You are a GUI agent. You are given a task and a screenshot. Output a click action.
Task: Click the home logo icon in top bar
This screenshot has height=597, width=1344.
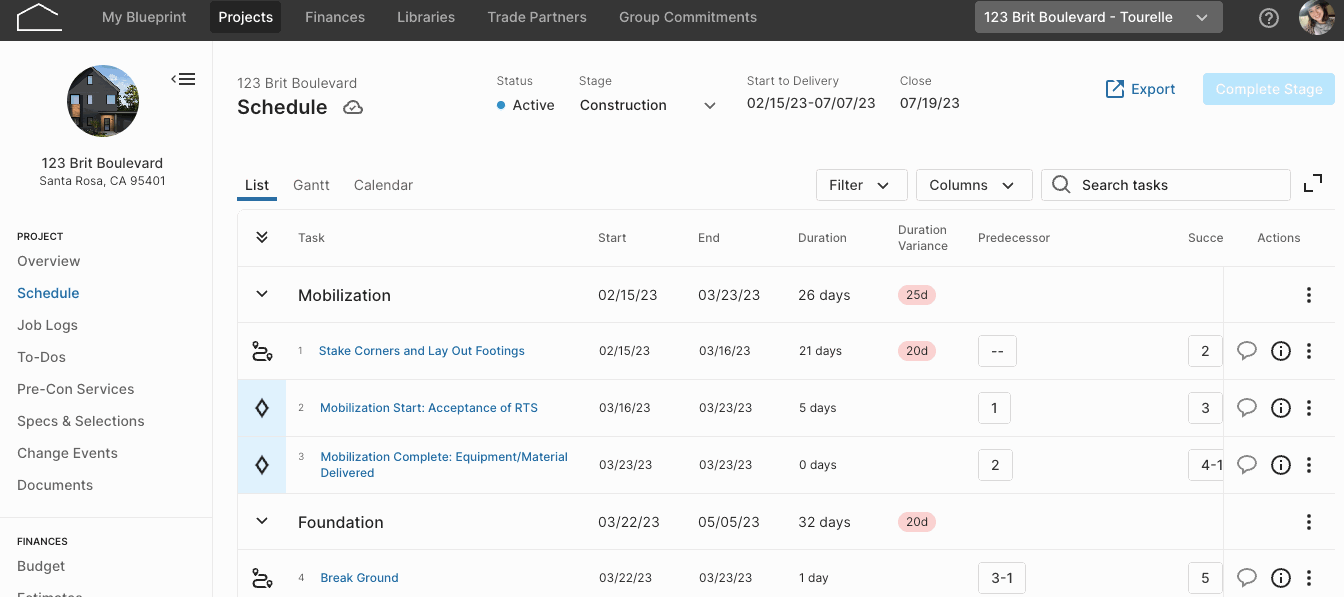point(39,17)
